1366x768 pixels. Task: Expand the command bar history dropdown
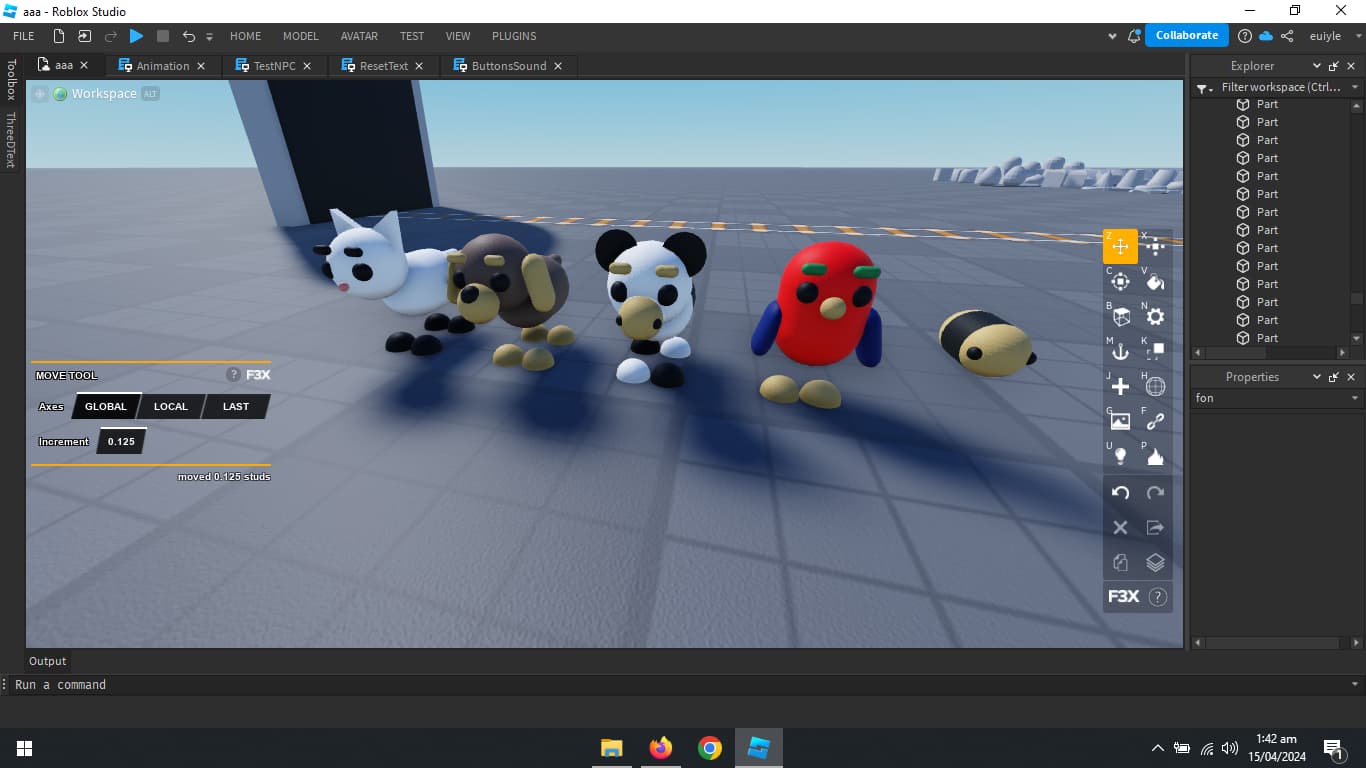(1356, 684)
